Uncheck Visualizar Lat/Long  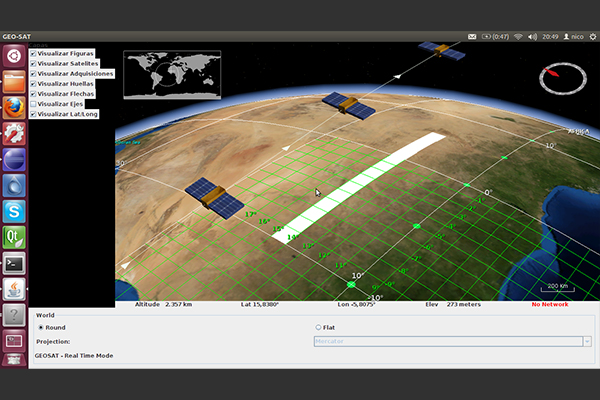click(33, 114)
